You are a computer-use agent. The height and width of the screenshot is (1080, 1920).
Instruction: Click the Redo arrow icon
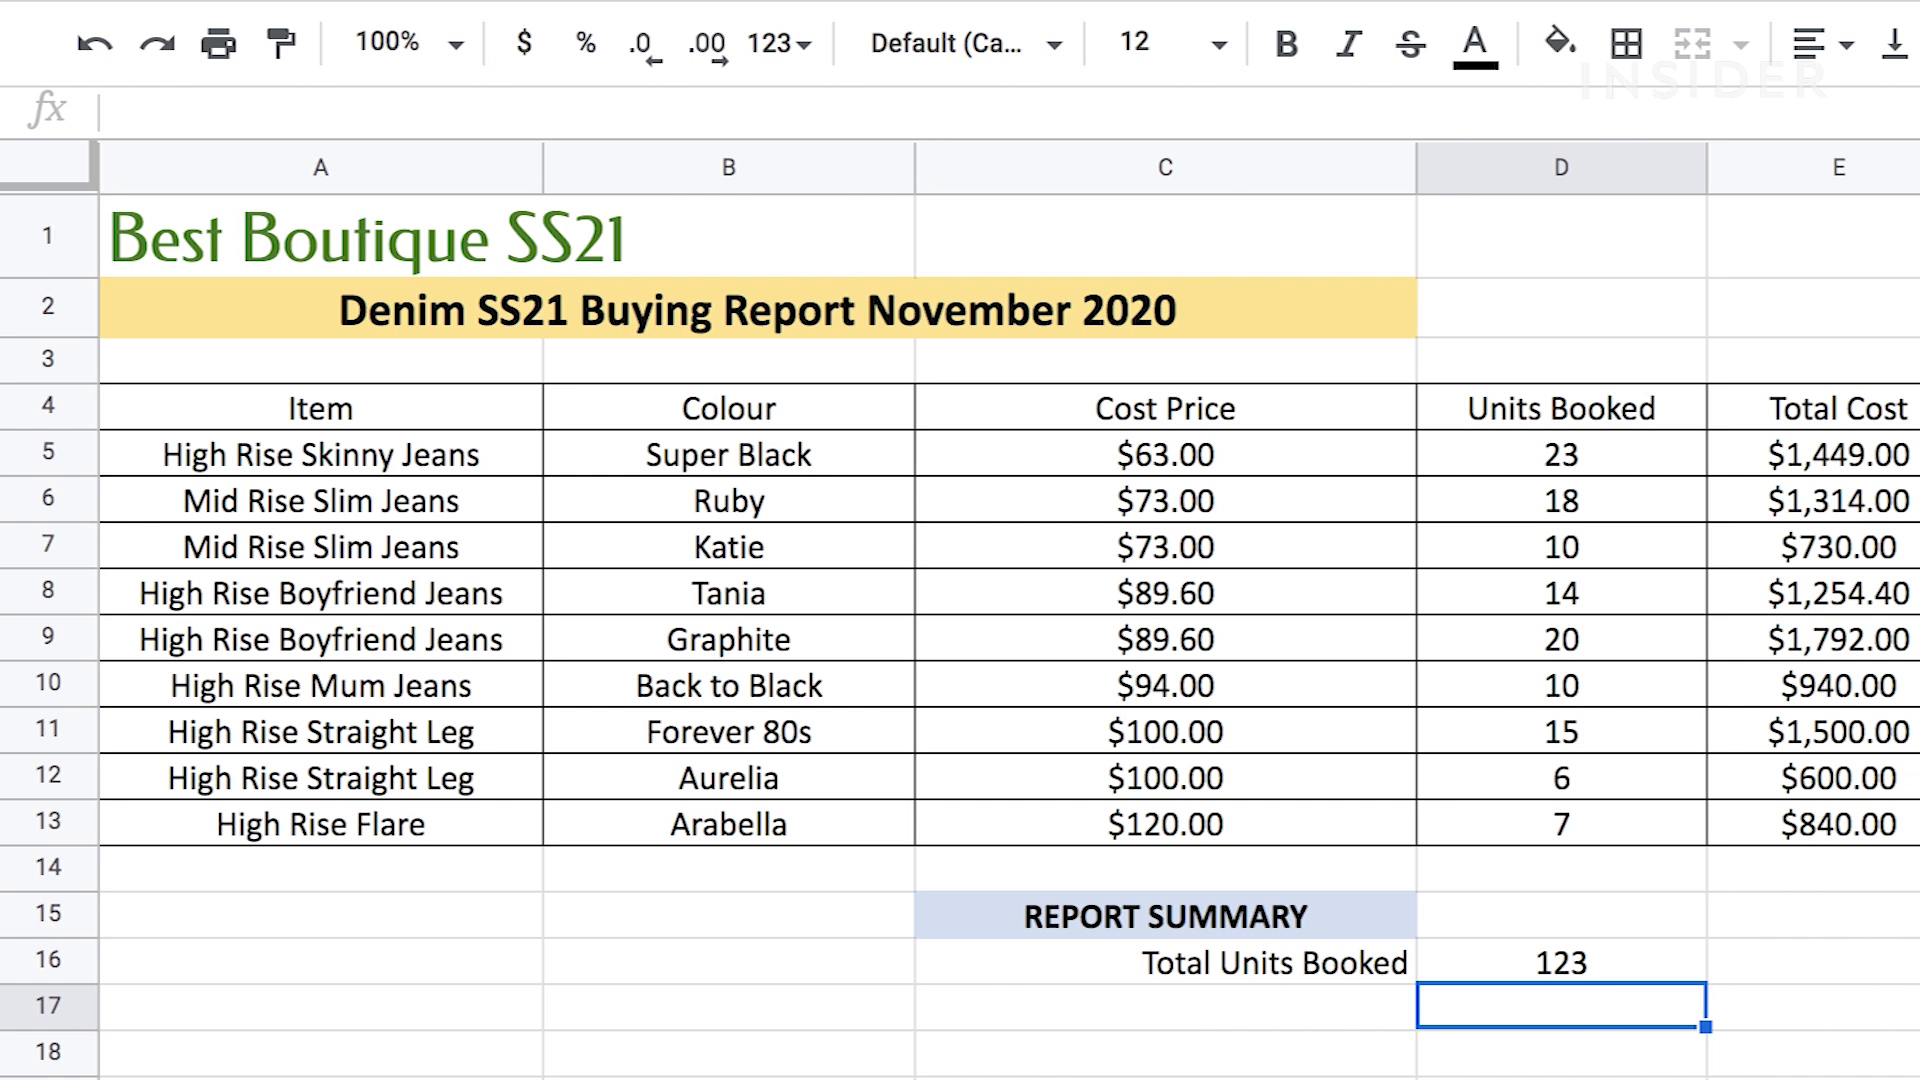(x=157, y=43)
